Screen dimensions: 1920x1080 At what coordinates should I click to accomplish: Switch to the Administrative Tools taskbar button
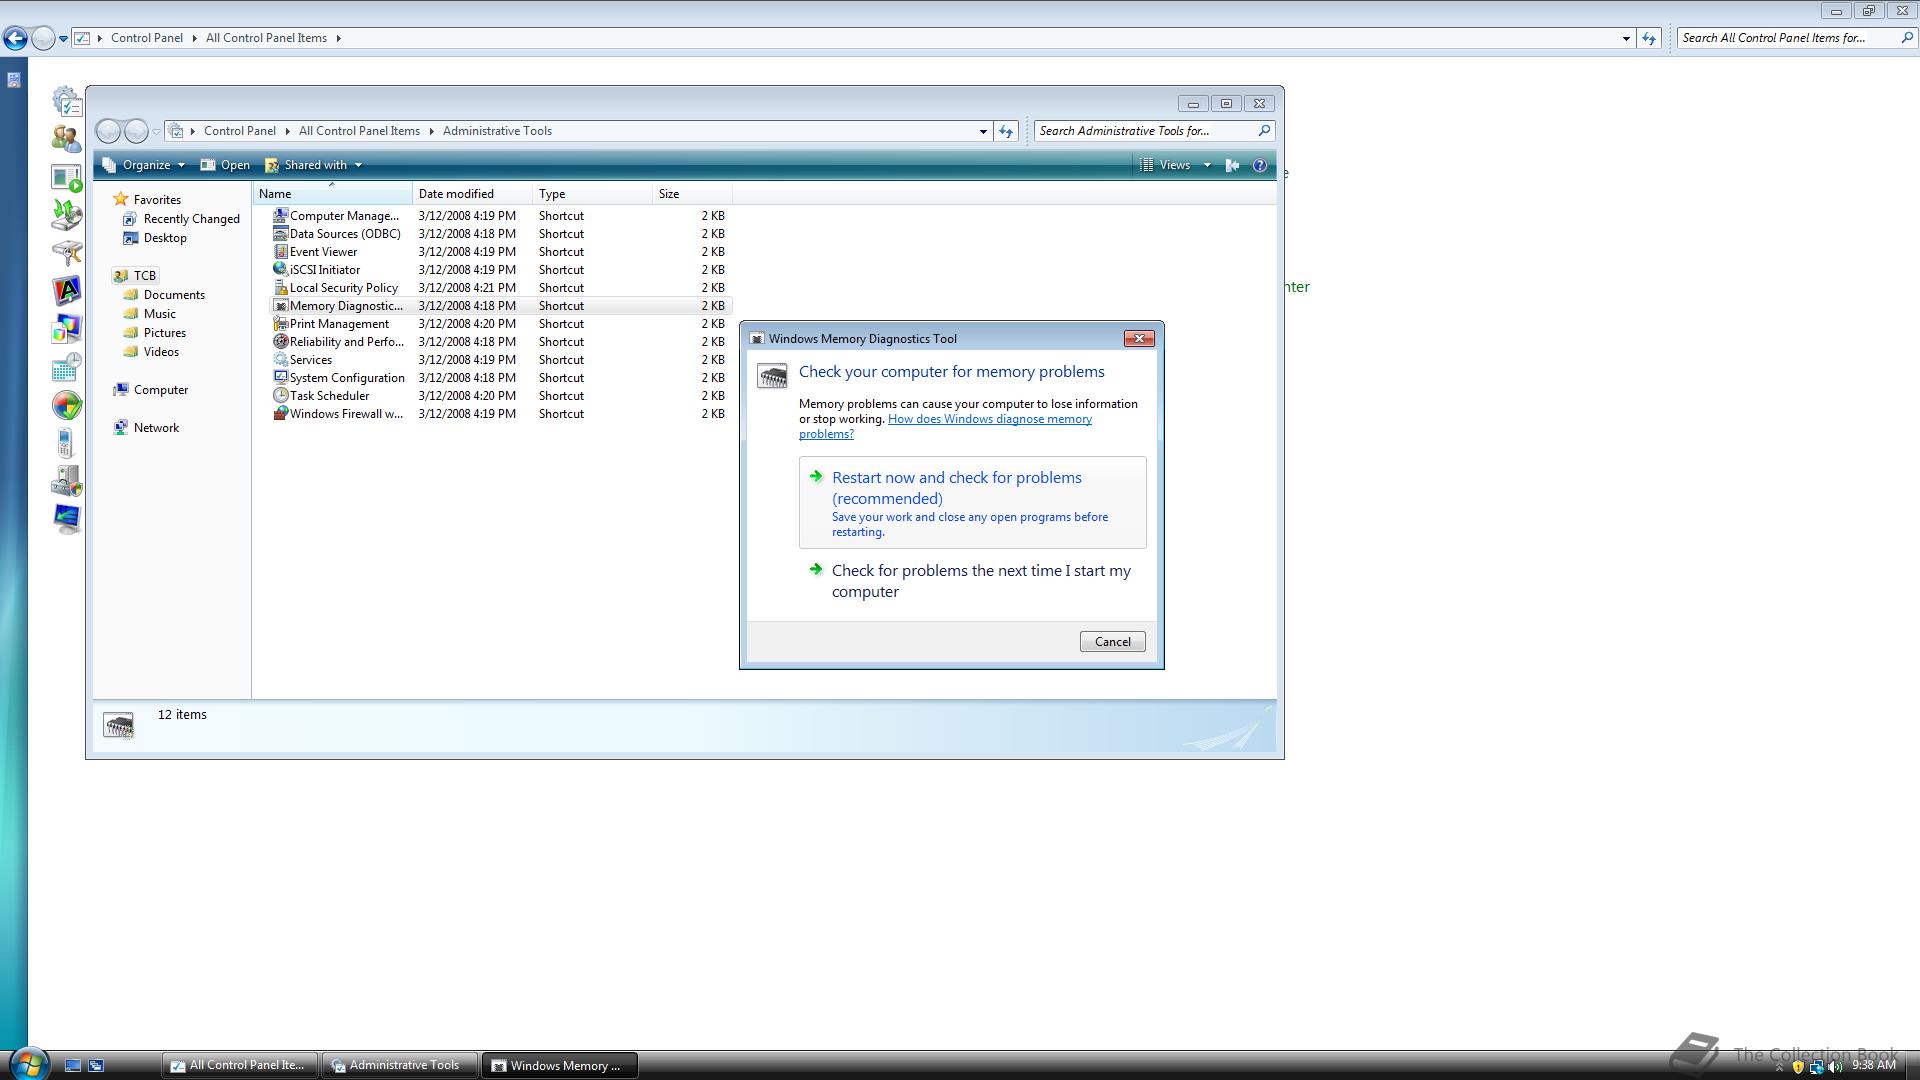click(x=399, y=1065)
